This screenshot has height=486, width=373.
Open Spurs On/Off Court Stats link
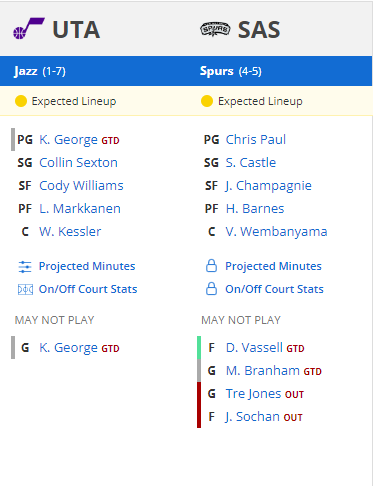pos(274,289)
